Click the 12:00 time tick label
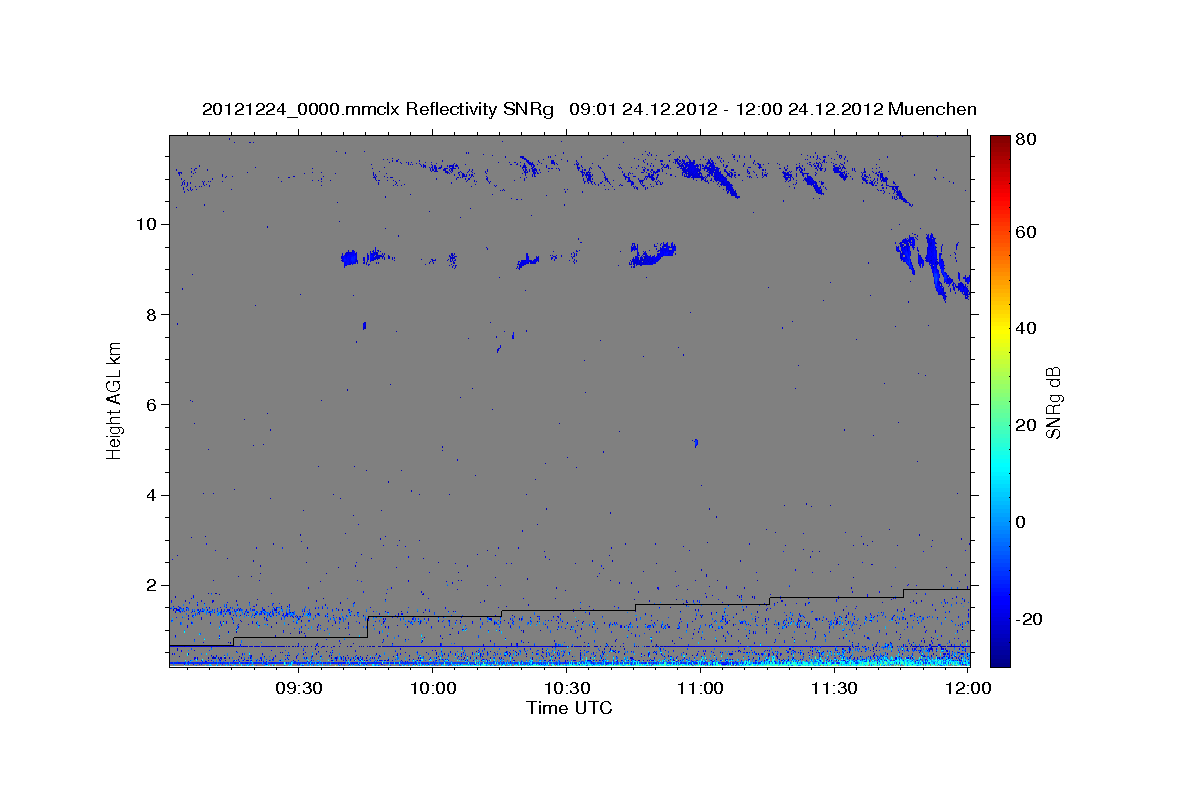Viewport: 1200px width, 800px height. (968, 689)
